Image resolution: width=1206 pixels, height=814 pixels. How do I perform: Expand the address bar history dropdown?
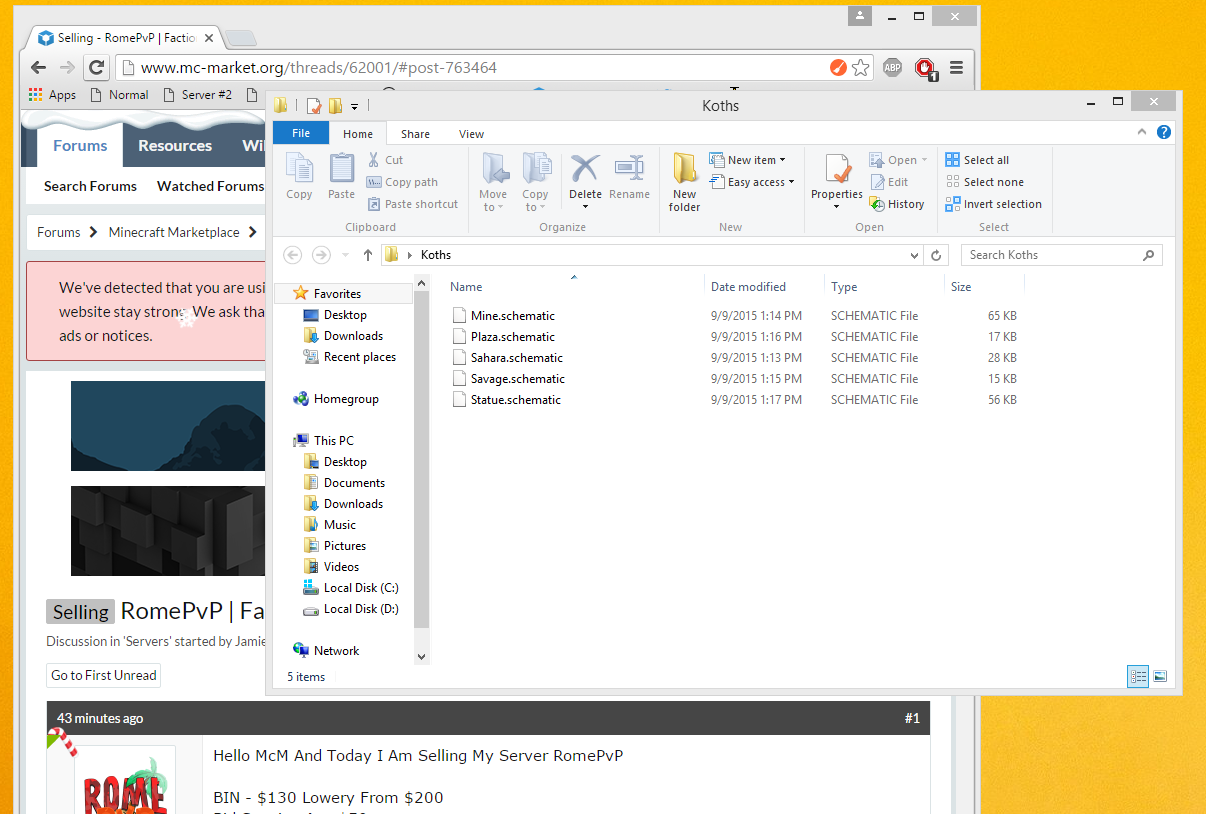[x=914, y=255]
